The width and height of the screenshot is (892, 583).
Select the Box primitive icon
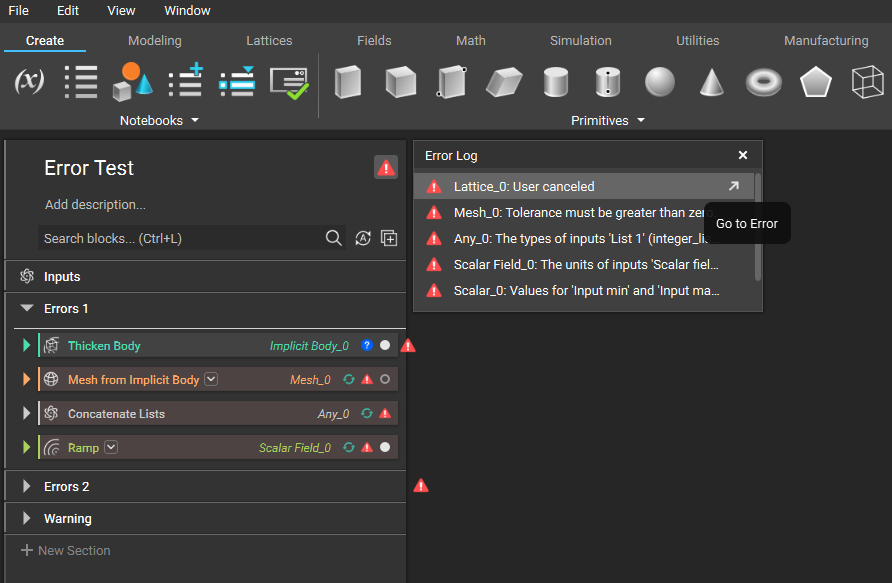tap(348, 82)
